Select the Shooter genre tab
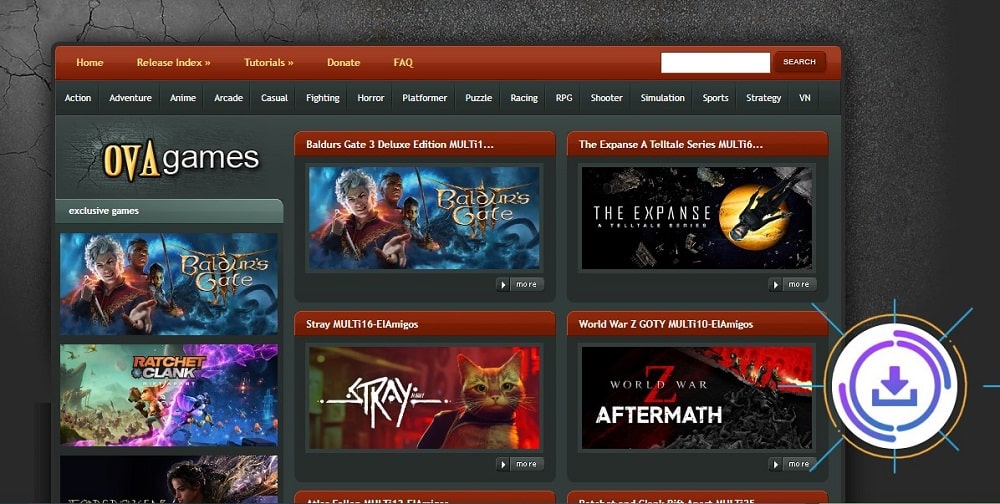 pyautogui.click(x=607, y=98)
